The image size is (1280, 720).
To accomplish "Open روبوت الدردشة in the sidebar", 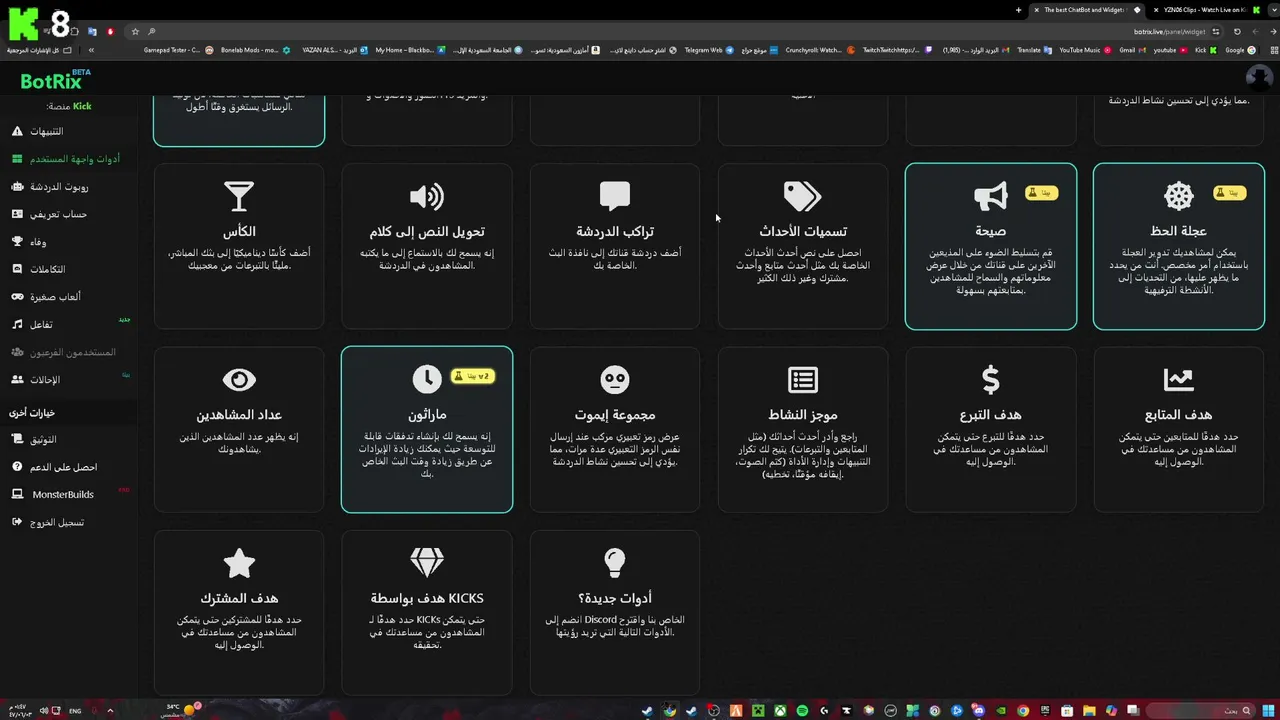I will [x=59, y=187].
